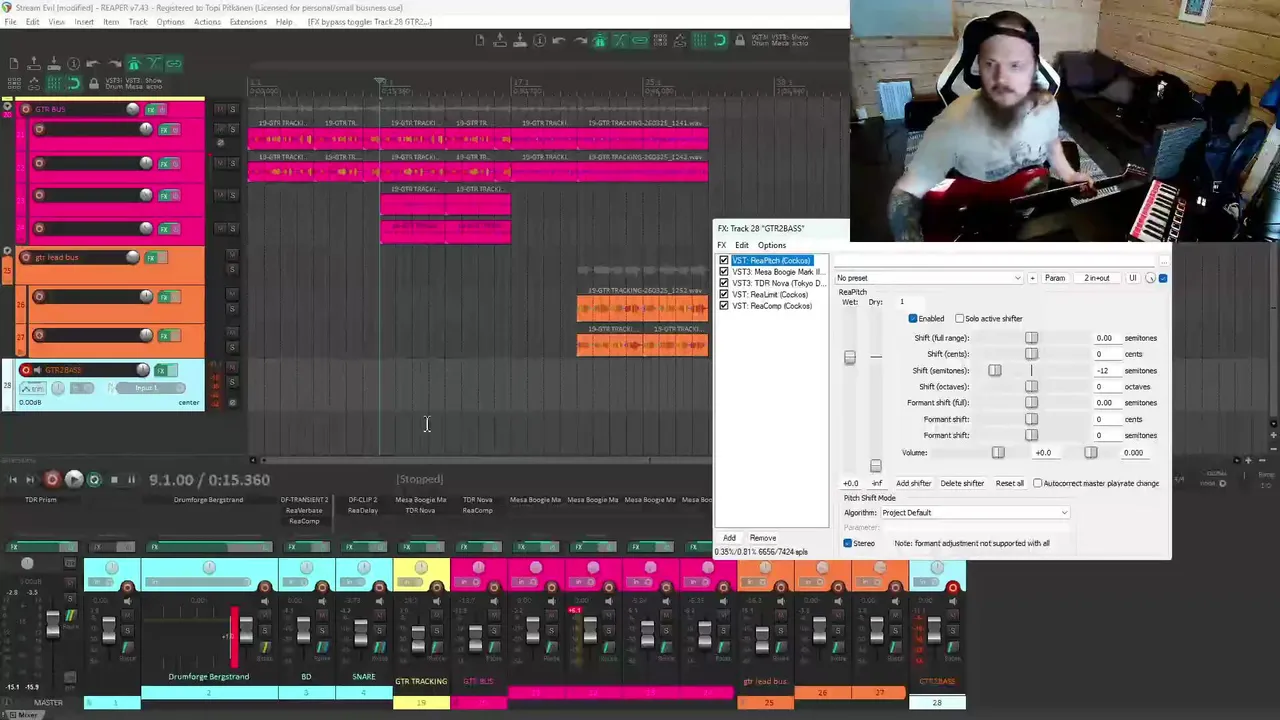
Task: Click the transport Record button
Action: pyautogui.click(x=52, y=480)
